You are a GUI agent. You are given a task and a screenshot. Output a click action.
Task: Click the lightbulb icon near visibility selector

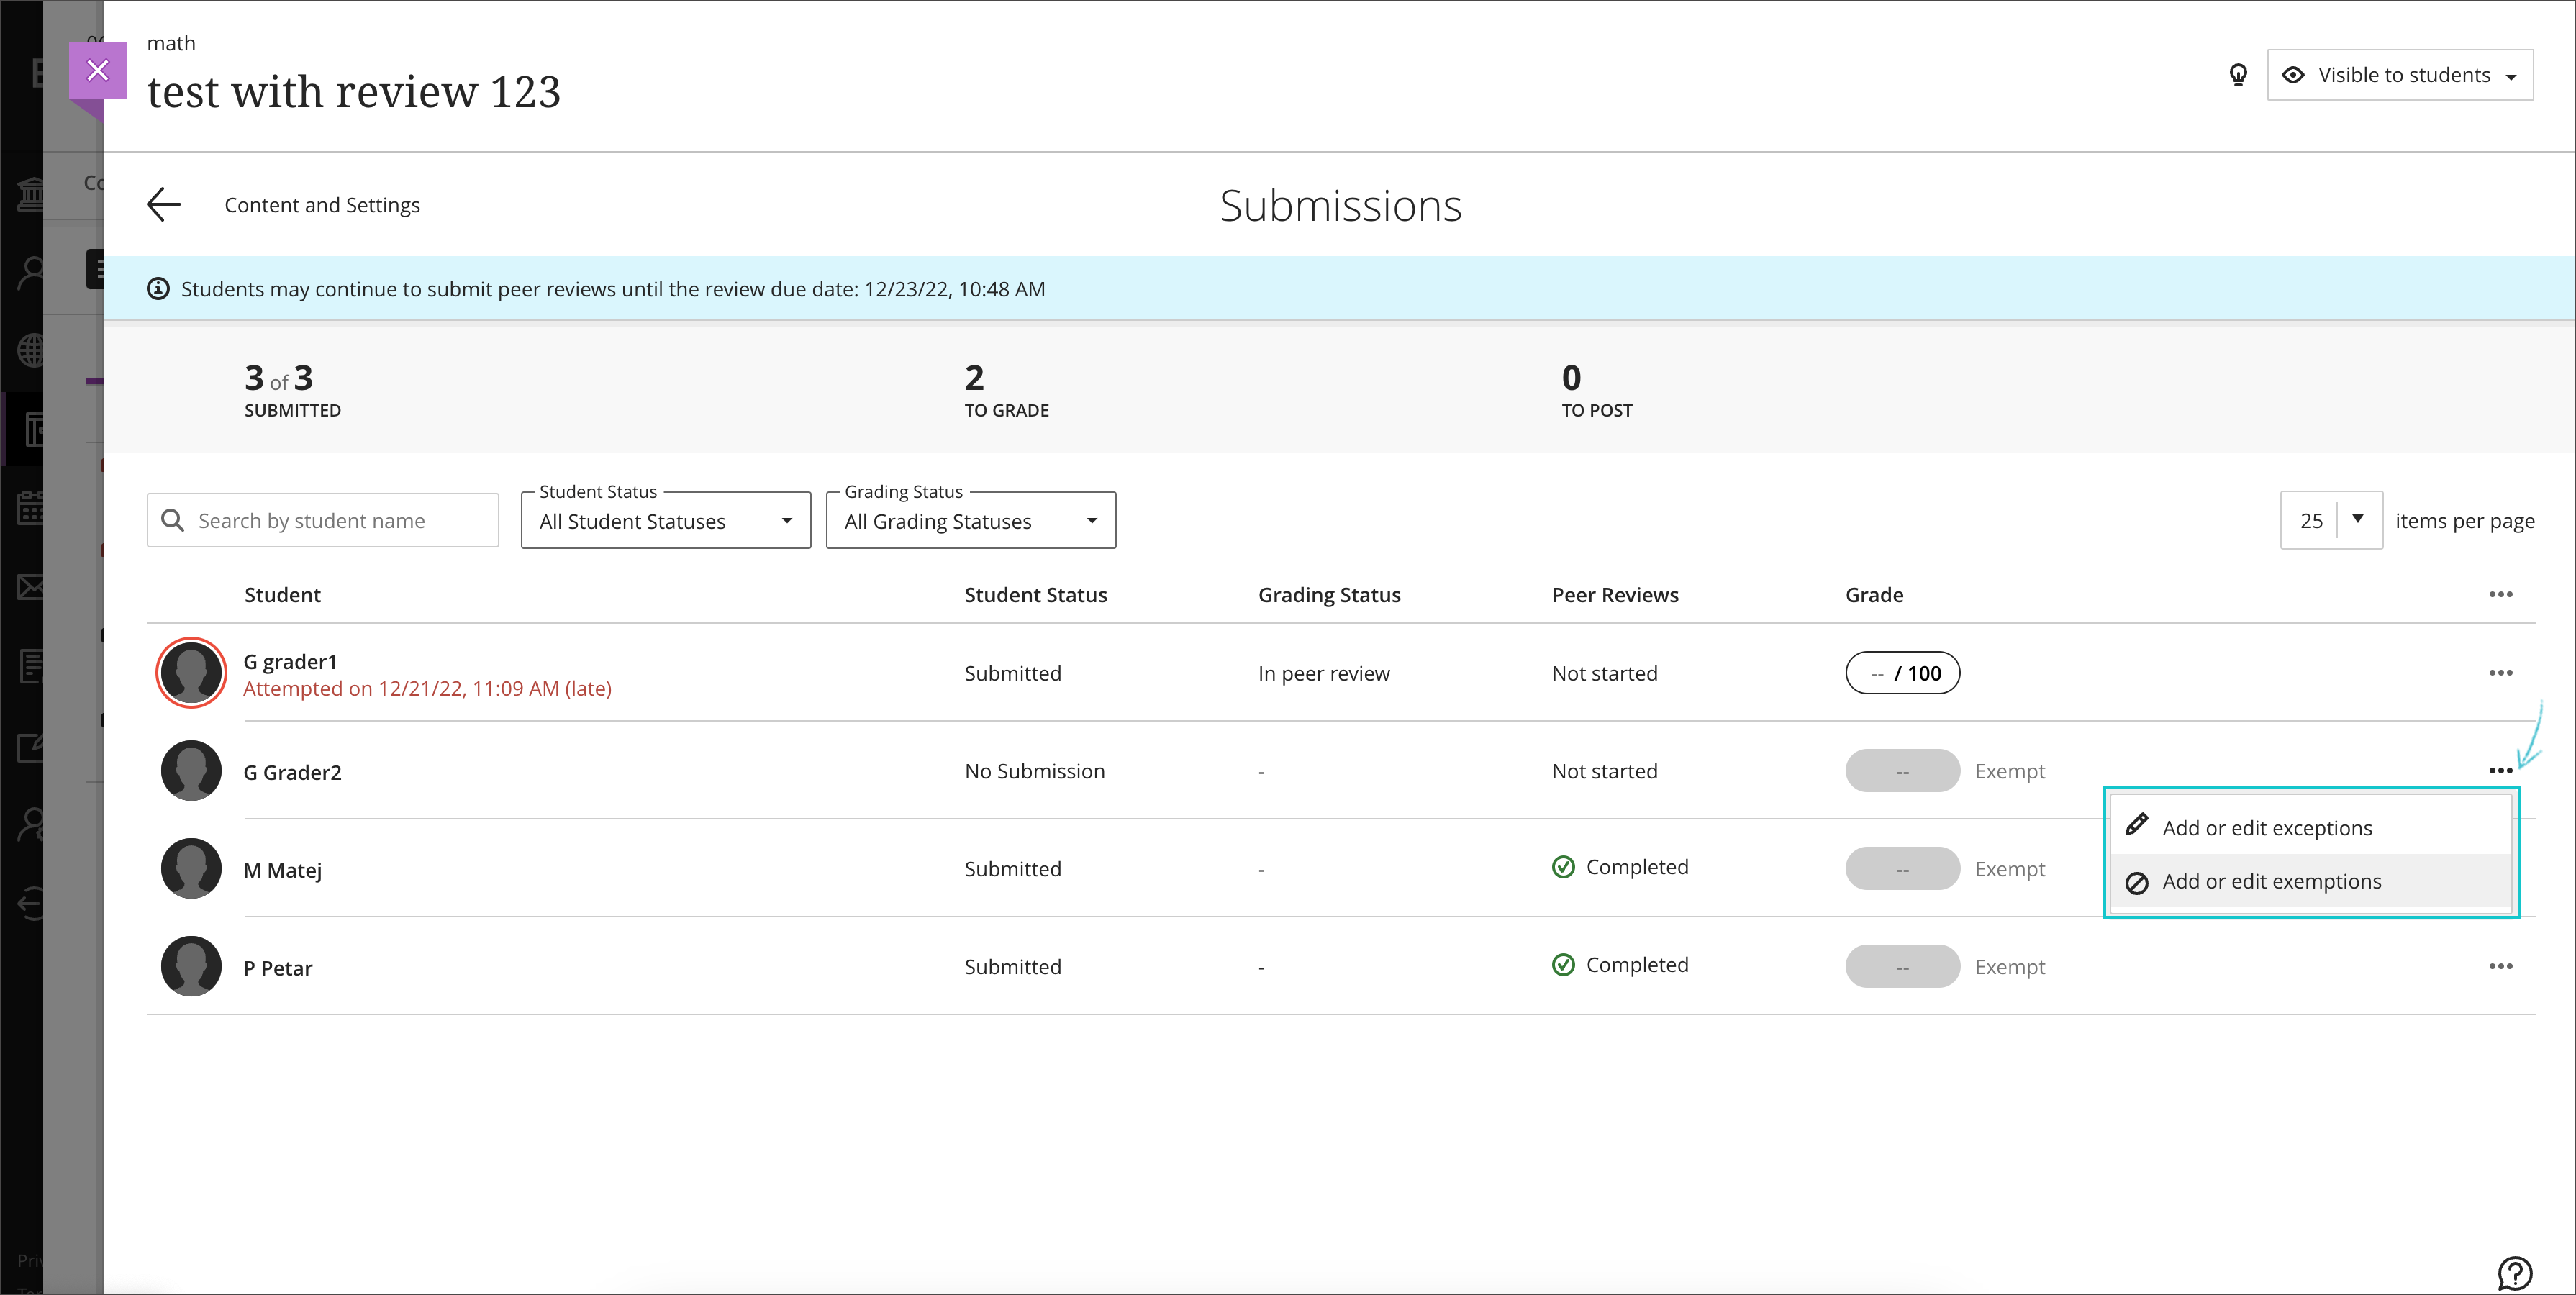(2238, 75)
